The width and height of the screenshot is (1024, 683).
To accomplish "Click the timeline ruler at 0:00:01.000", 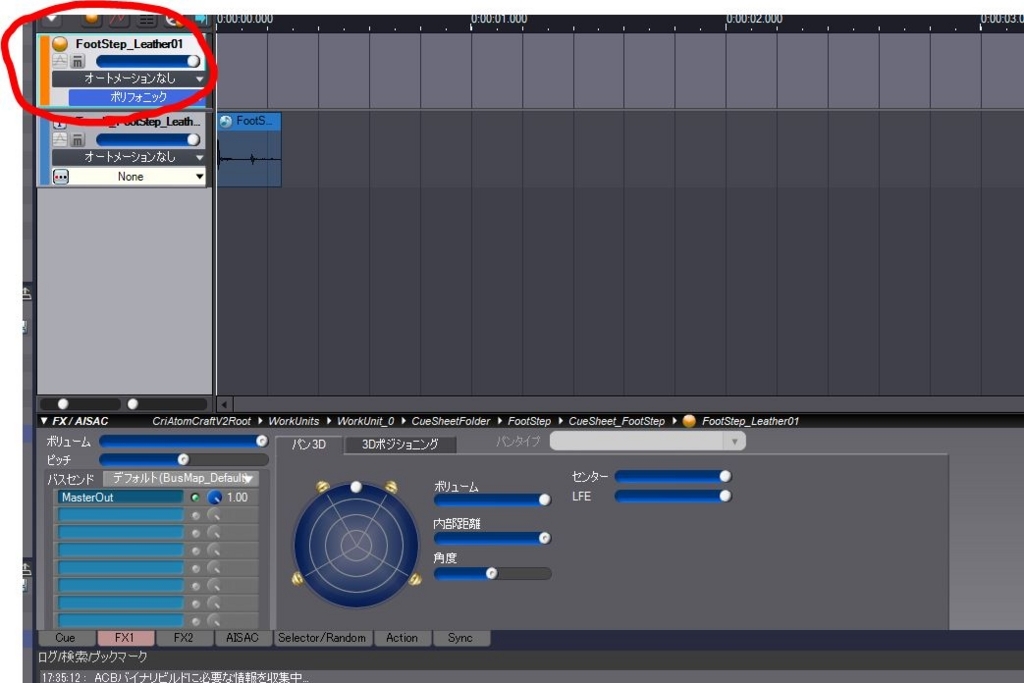I will [x=498, y=20].
